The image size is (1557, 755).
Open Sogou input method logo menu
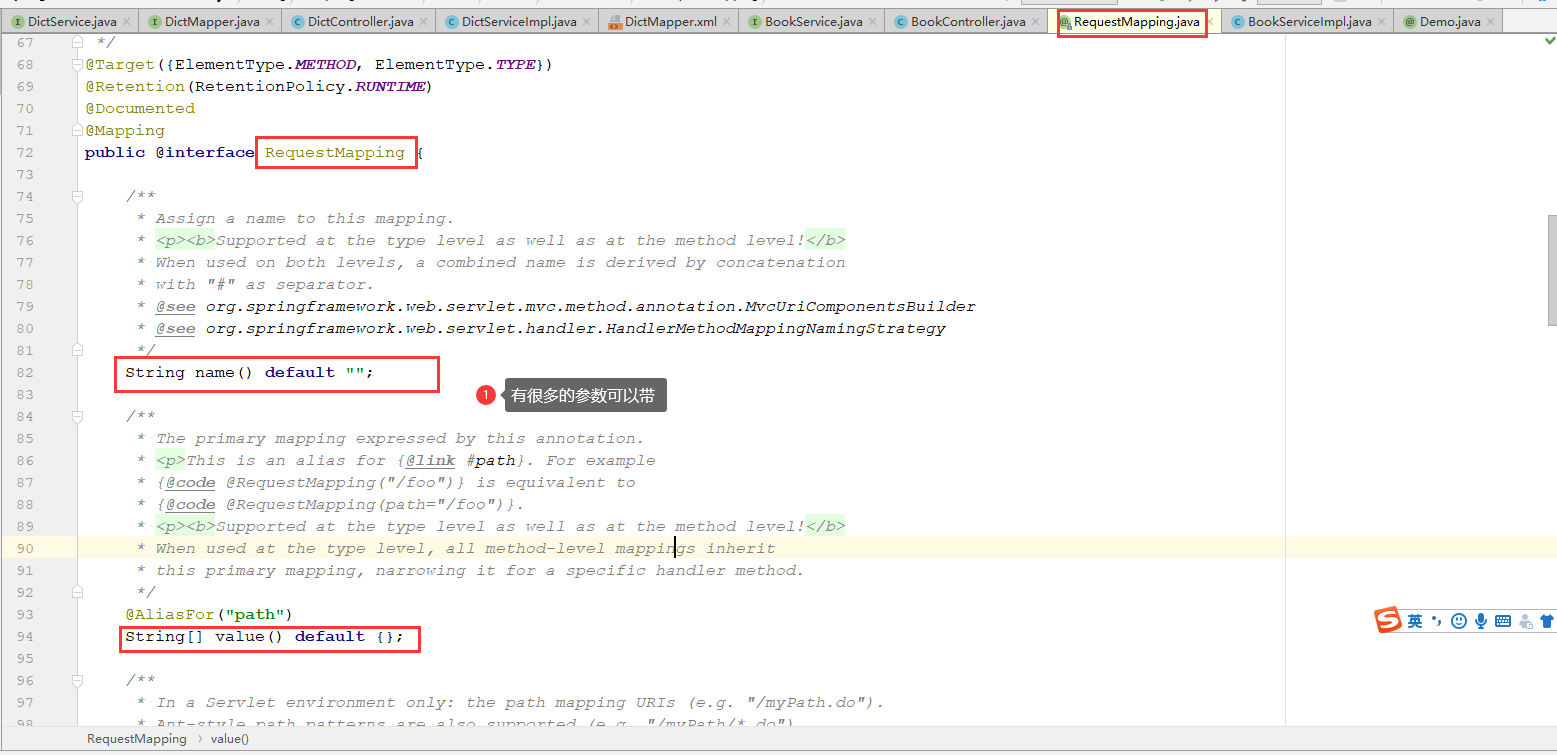click(1388, 620)
